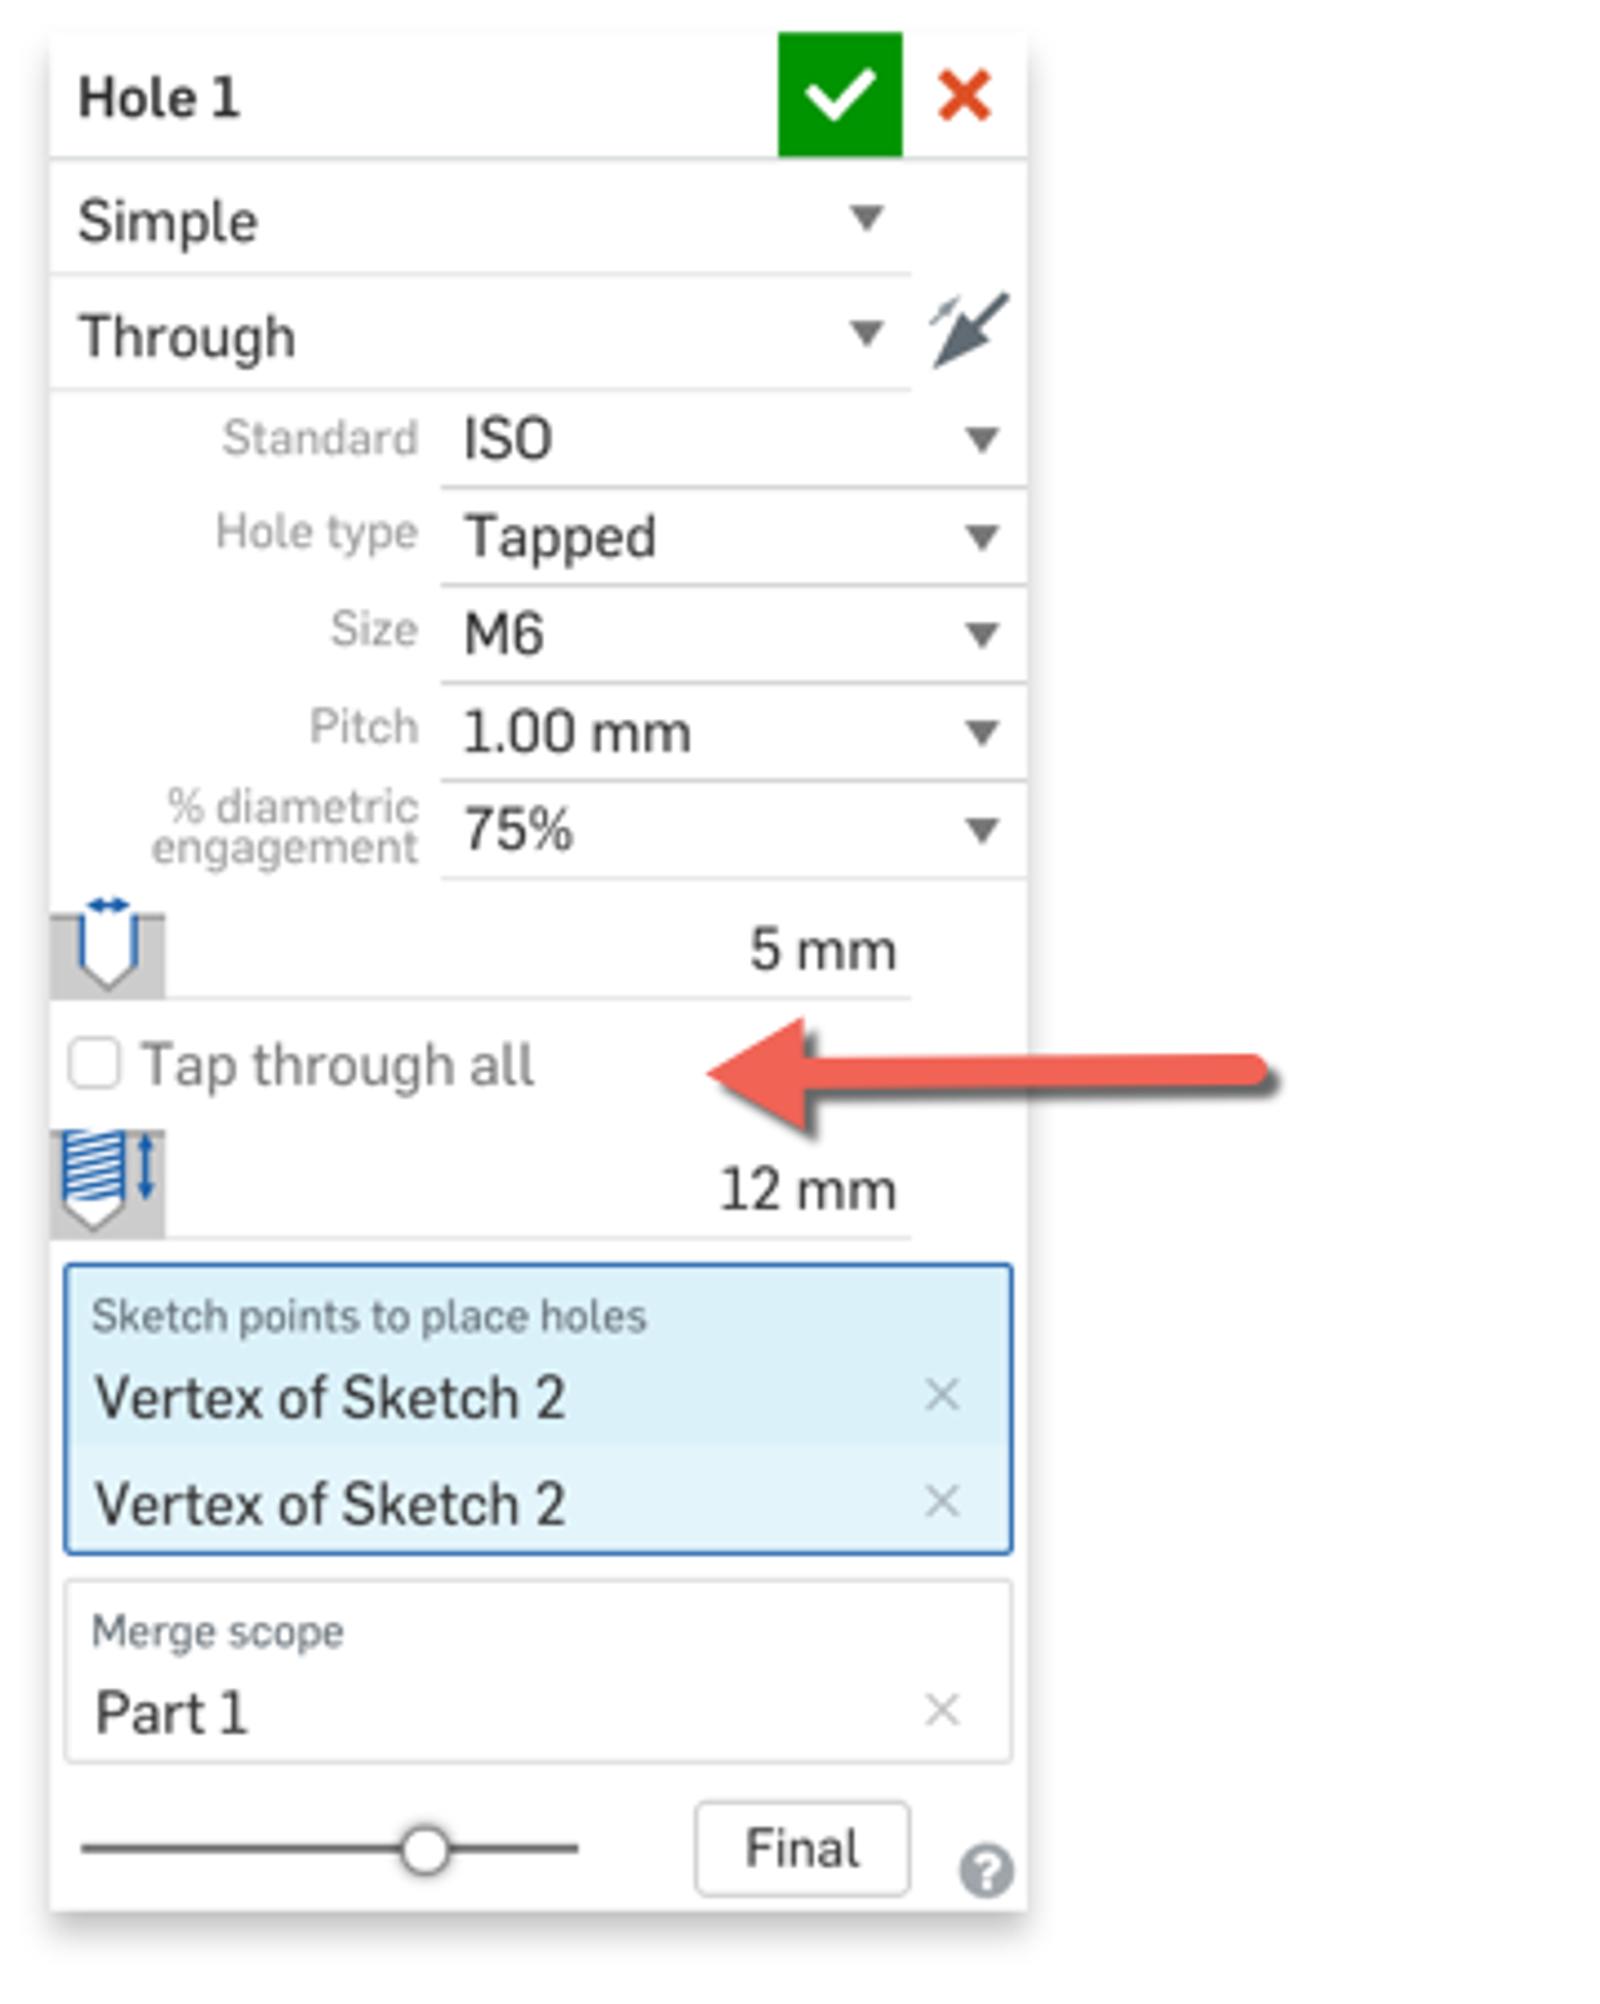
Task: Accept Hole 1 with green checkmark
Action: [839, 96]
